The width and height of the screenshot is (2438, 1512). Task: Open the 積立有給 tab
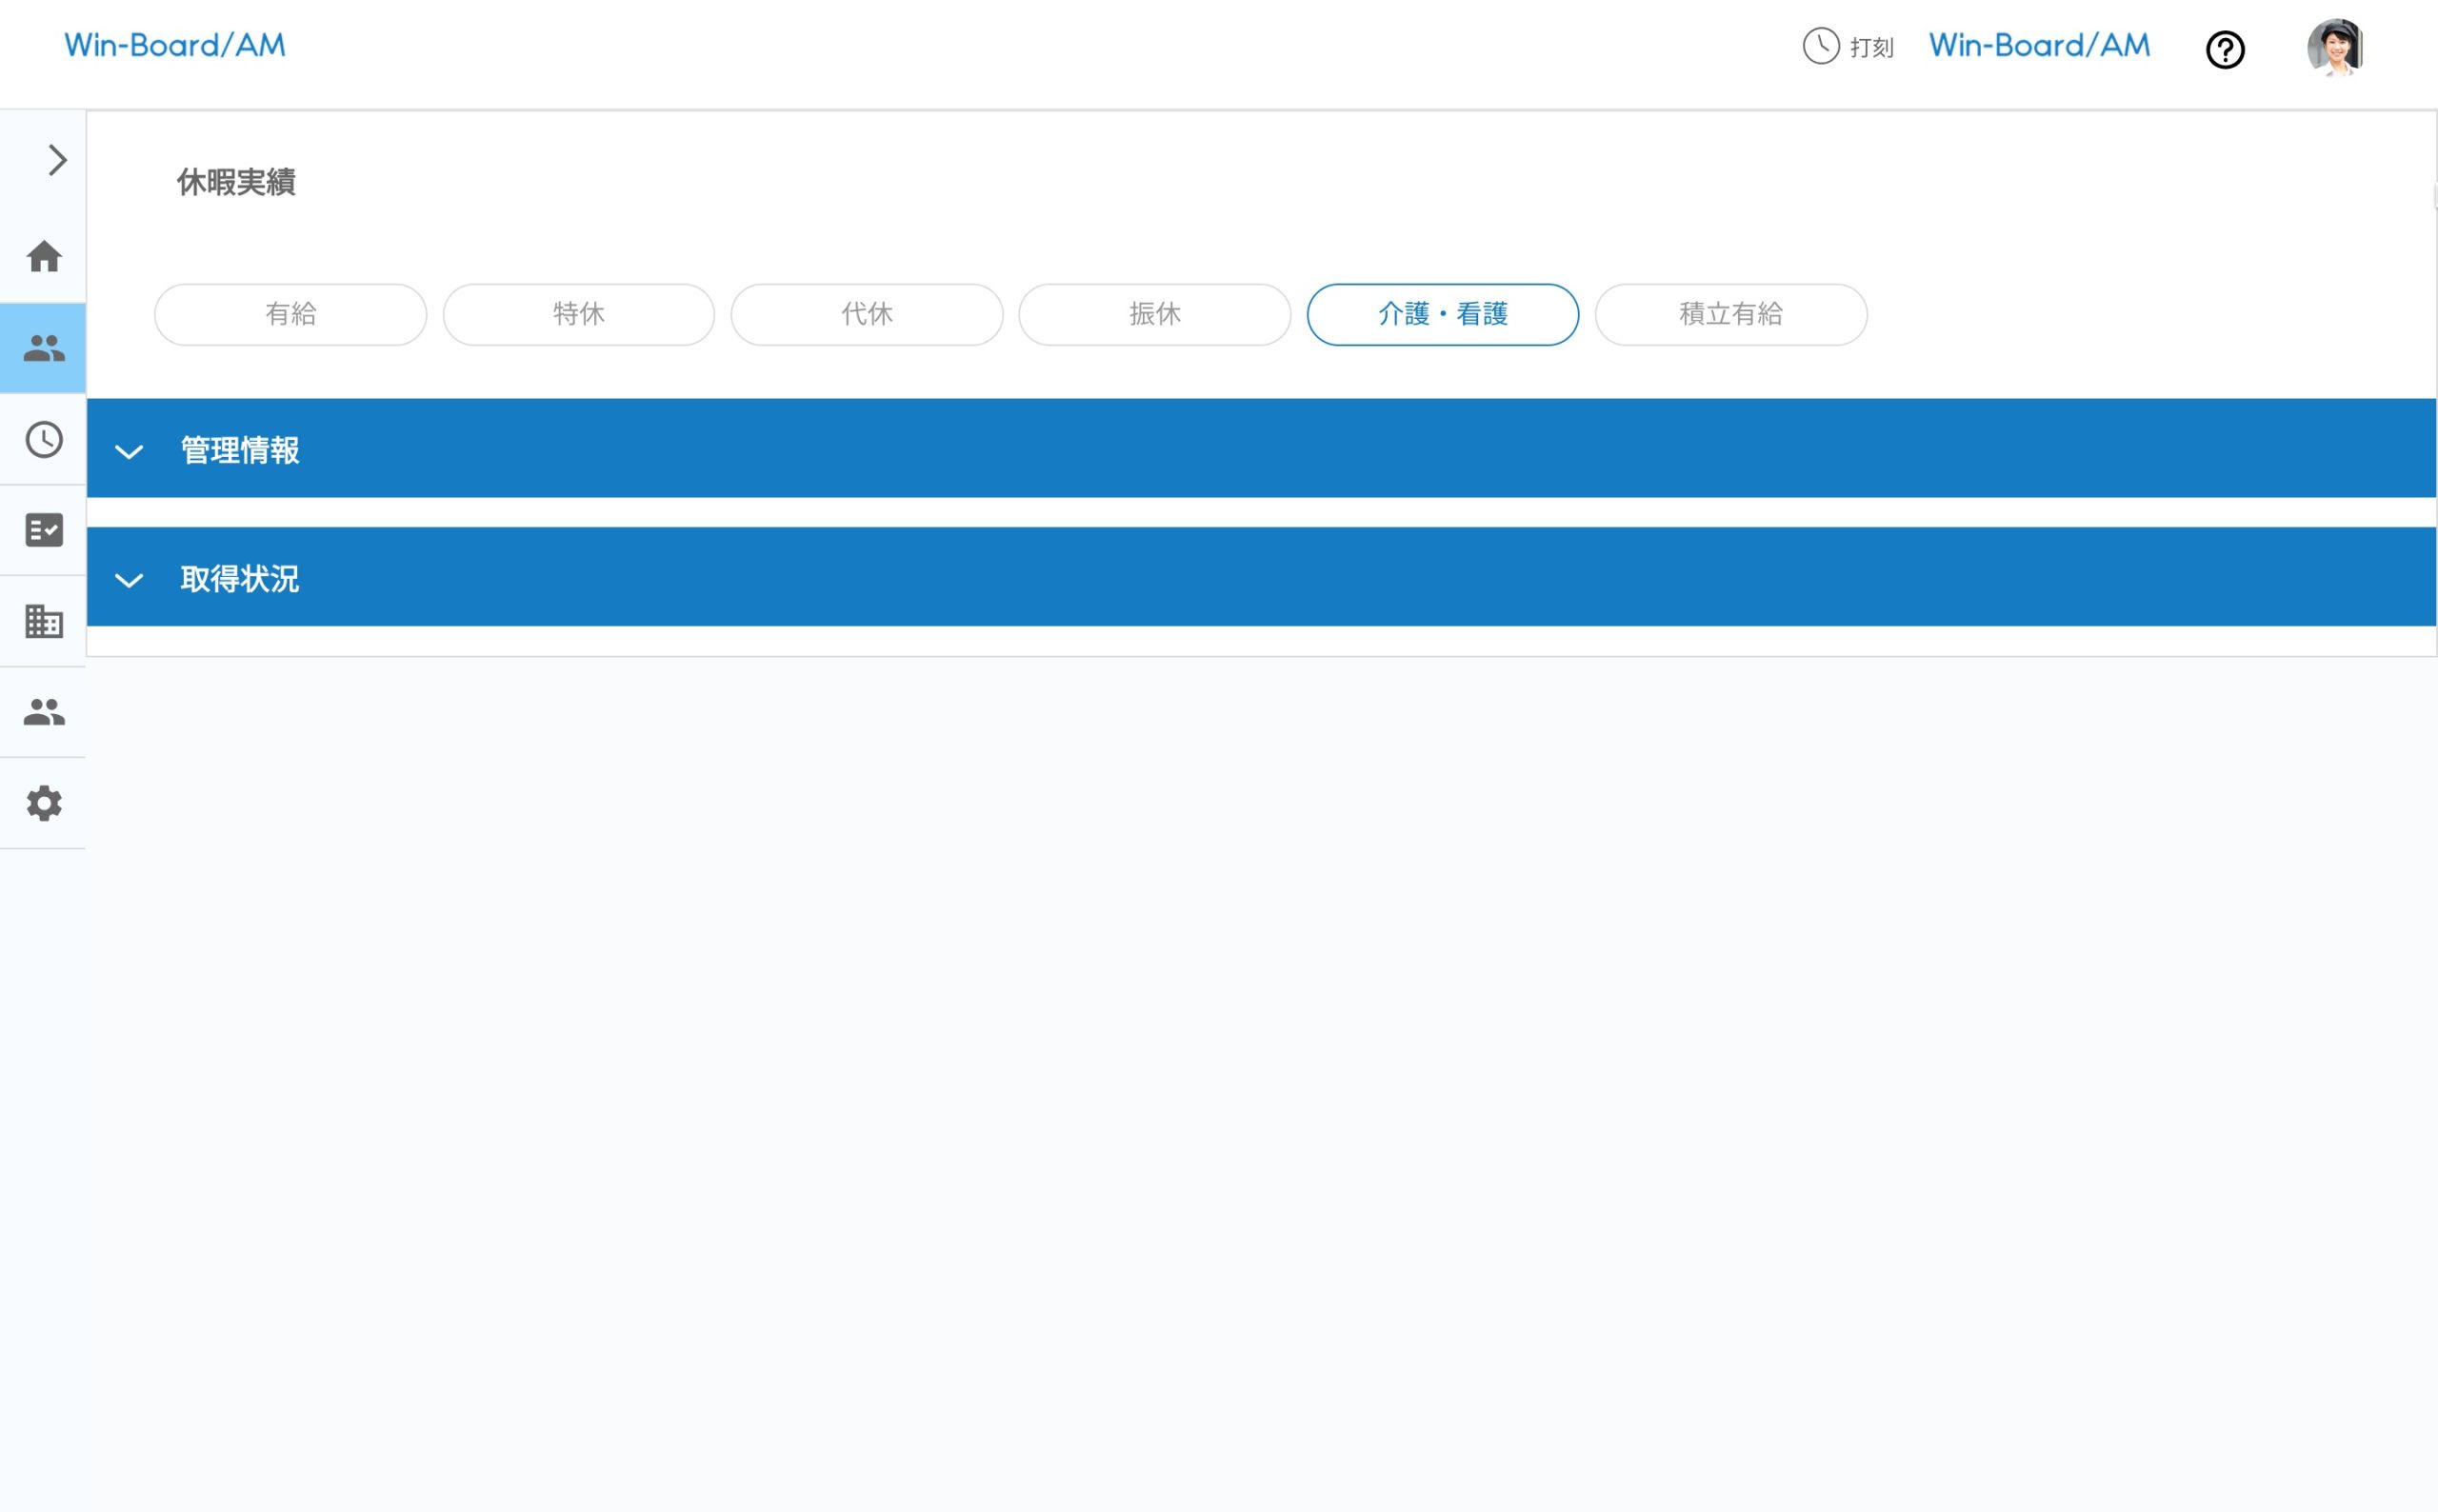click(1730, 315)
